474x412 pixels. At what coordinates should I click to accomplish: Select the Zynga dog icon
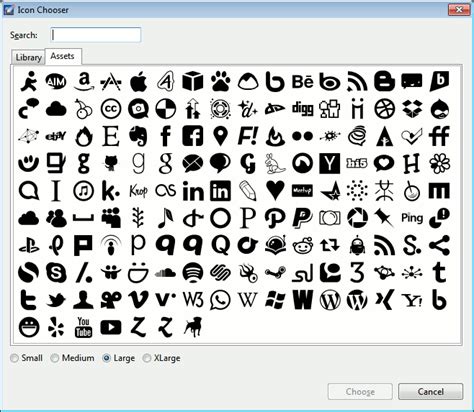pyautogui.click(x=193, y=327)
